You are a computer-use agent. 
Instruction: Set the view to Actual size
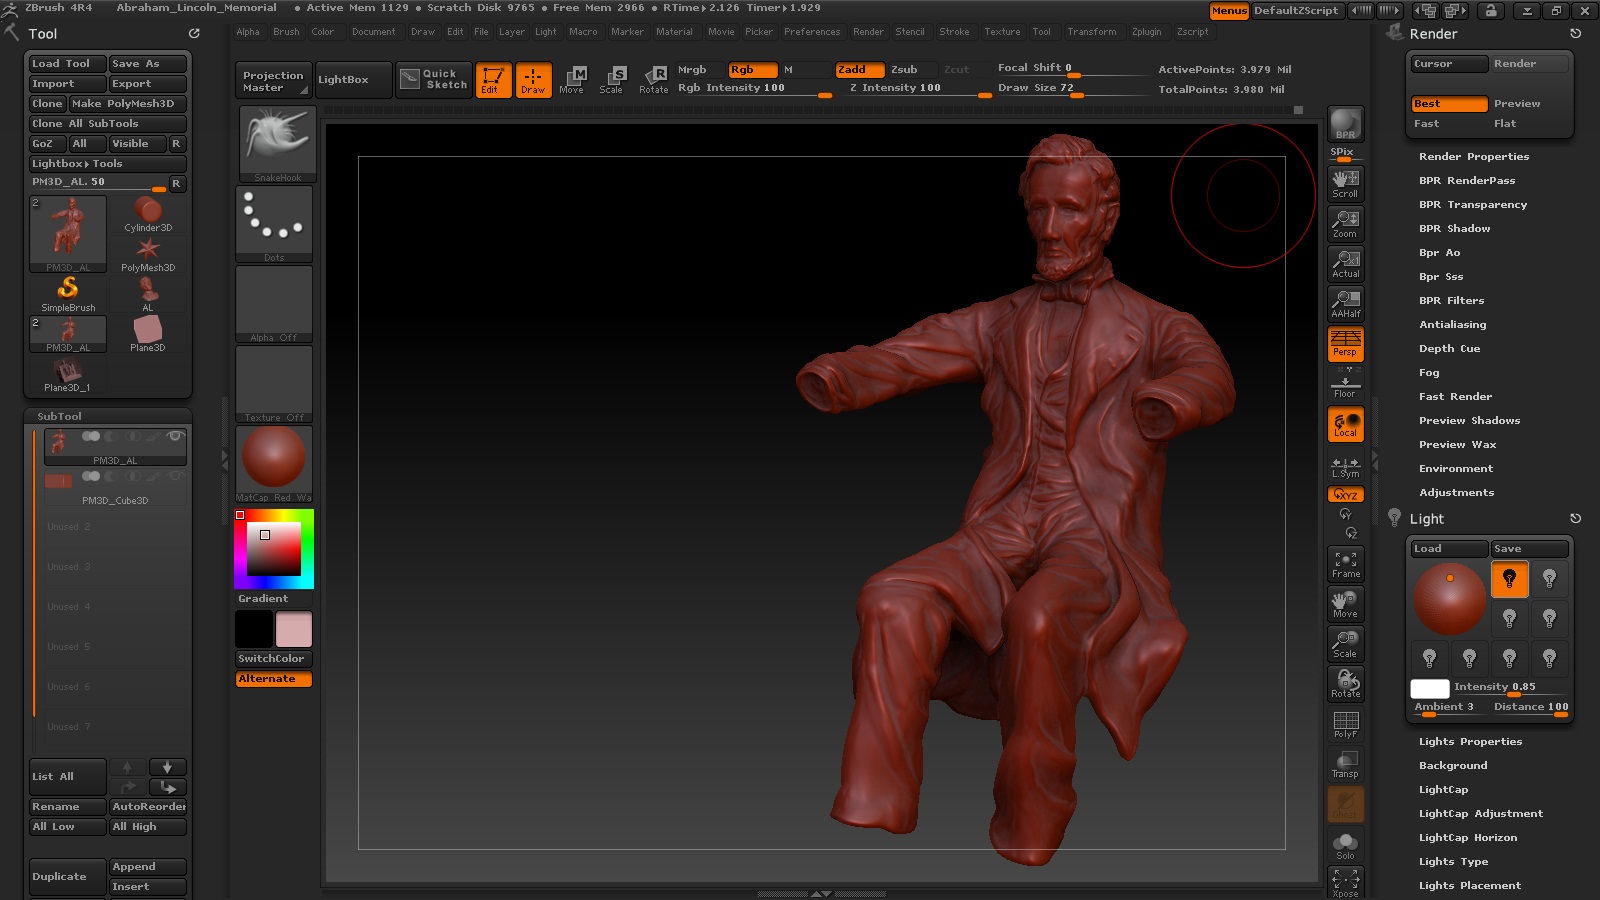[1345, 263]
